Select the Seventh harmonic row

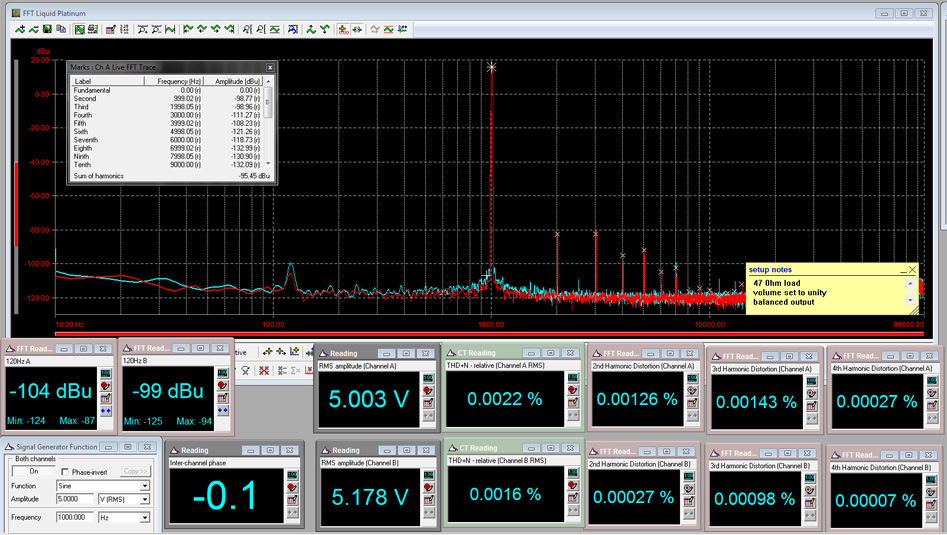[x=167, y=139]
